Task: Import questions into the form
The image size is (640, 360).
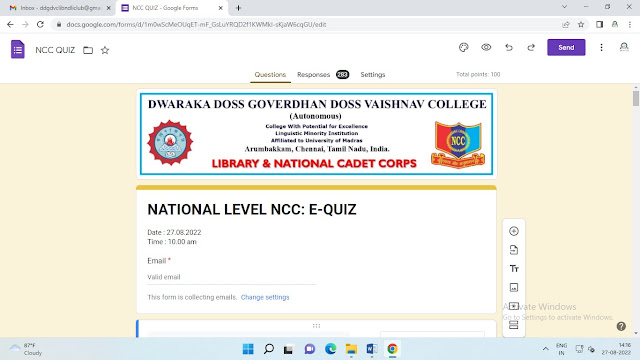Action: [x=514, y=250]
